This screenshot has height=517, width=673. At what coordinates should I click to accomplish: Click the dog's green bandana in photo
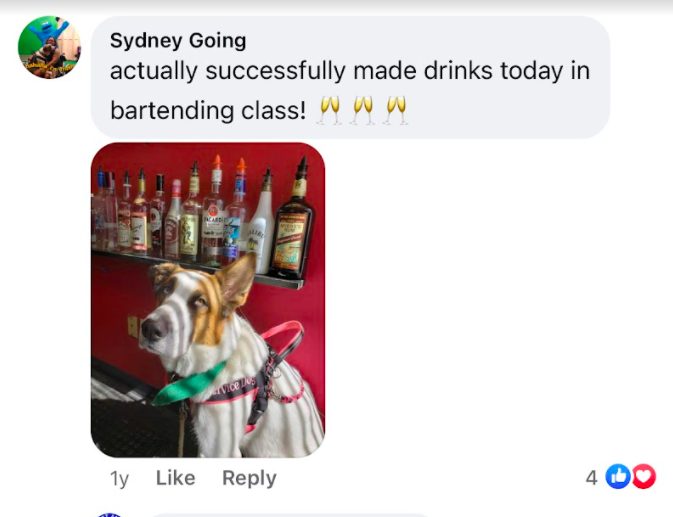[x=188, y=384]
